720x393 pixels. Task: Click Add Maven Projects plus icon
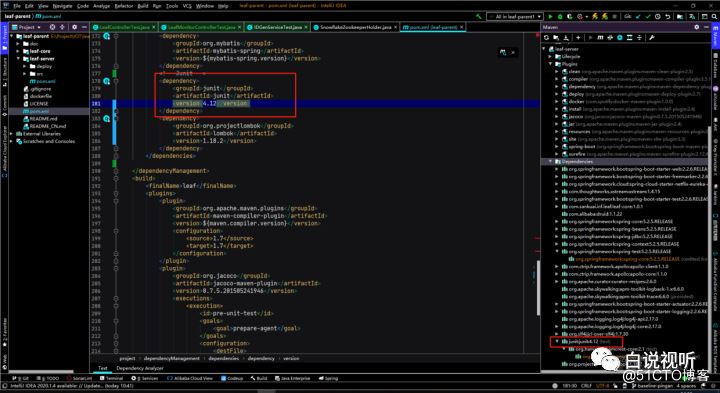(x=578, y=38)
